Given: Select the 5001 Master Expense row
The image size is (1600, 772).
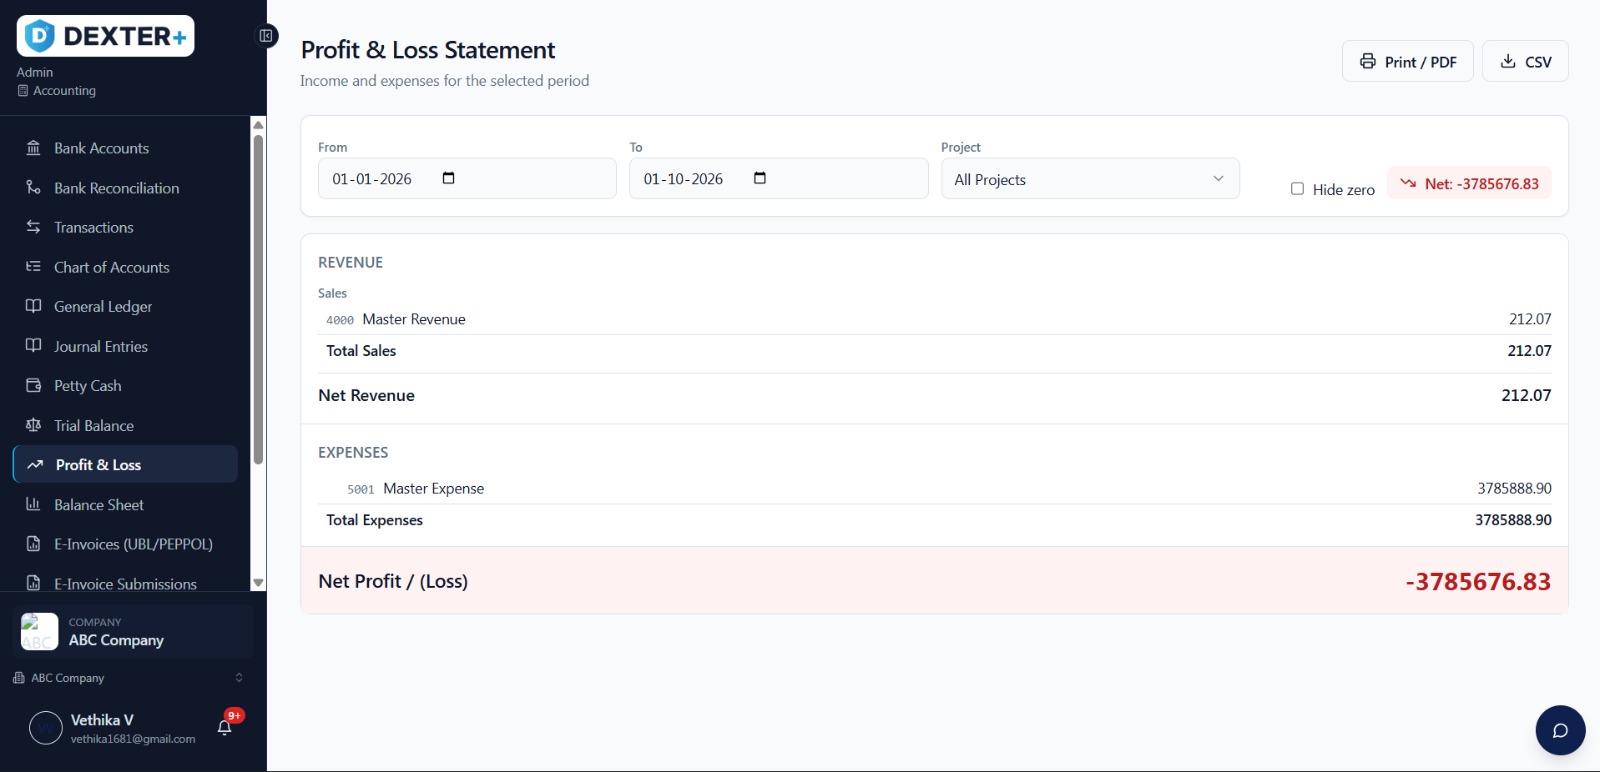Looking at the screenshot, I should (x=934, y=488).
